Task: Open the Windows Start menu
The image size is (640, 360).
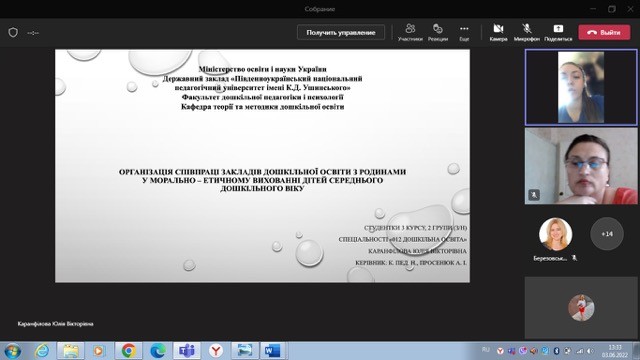Action: [x=12, y=351]
